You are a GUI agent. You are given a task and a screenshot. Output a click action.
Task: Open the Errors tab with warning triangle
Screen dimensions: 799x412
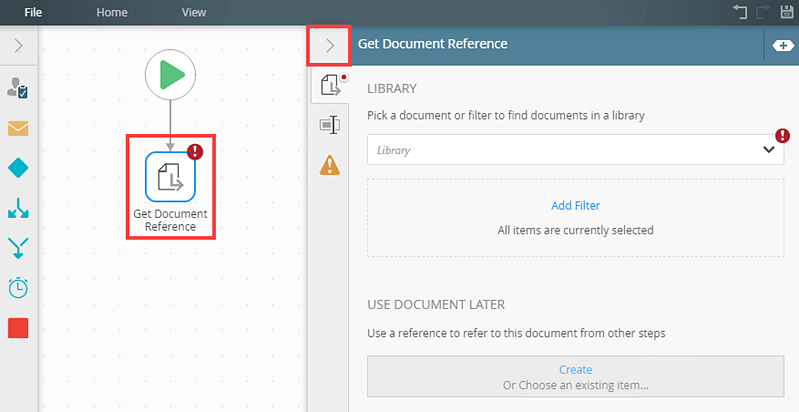[x=330, y=165]
